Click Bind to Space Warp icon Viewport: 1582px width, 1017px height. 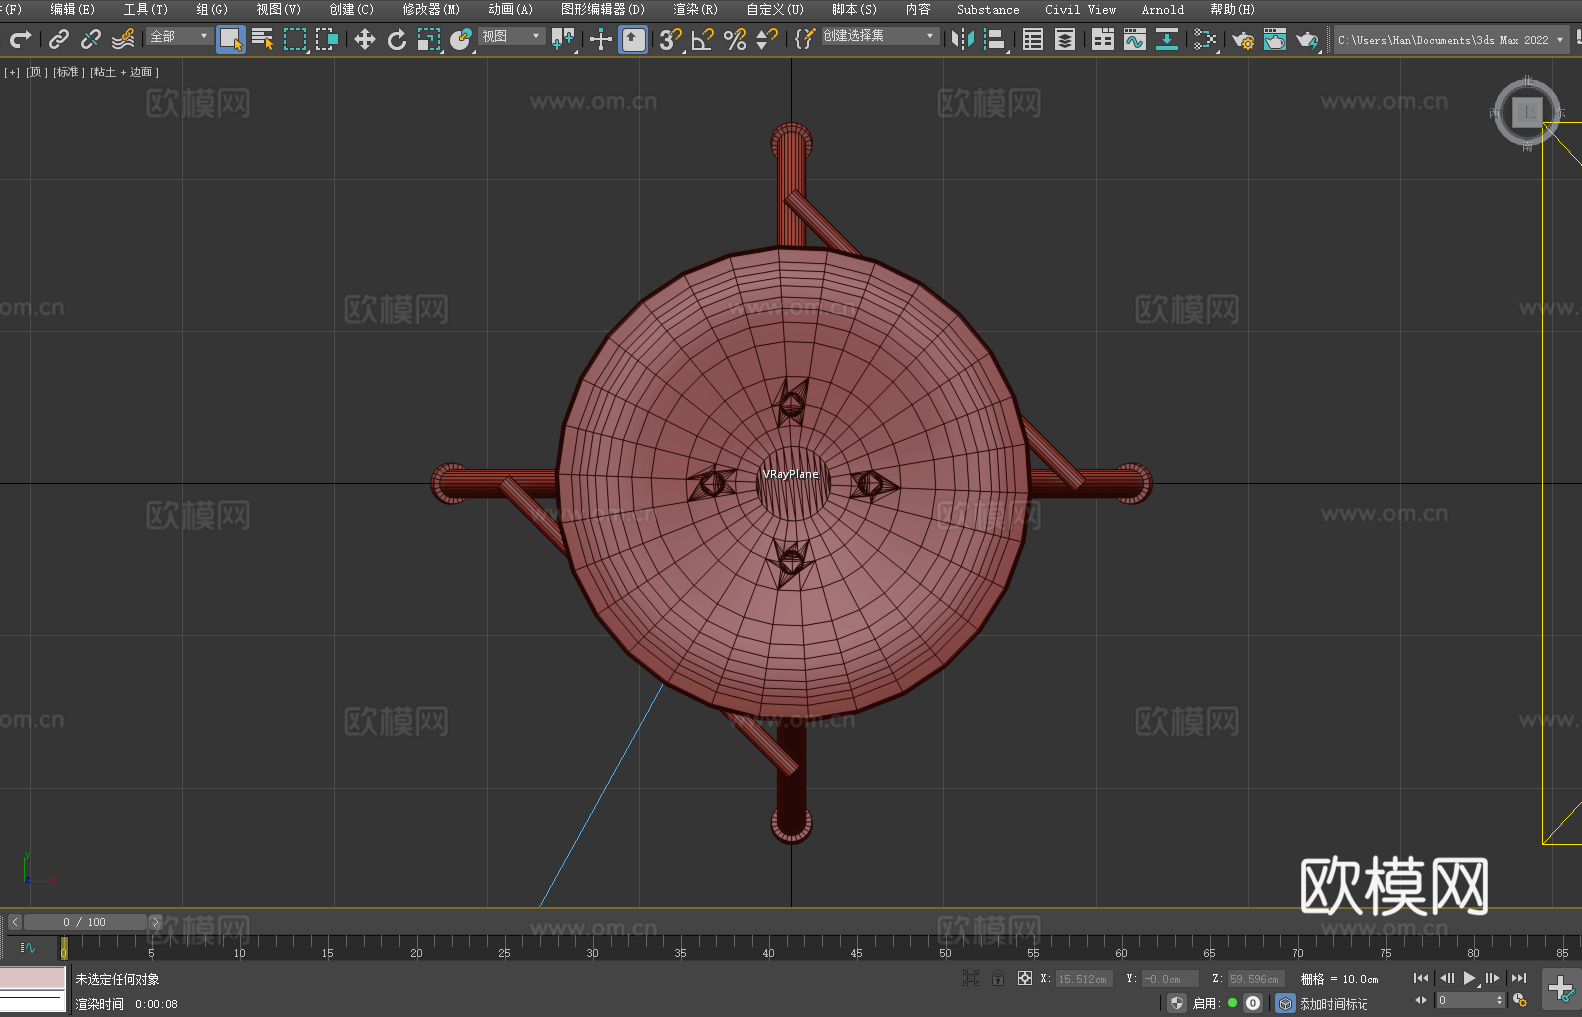coord(123,39)
